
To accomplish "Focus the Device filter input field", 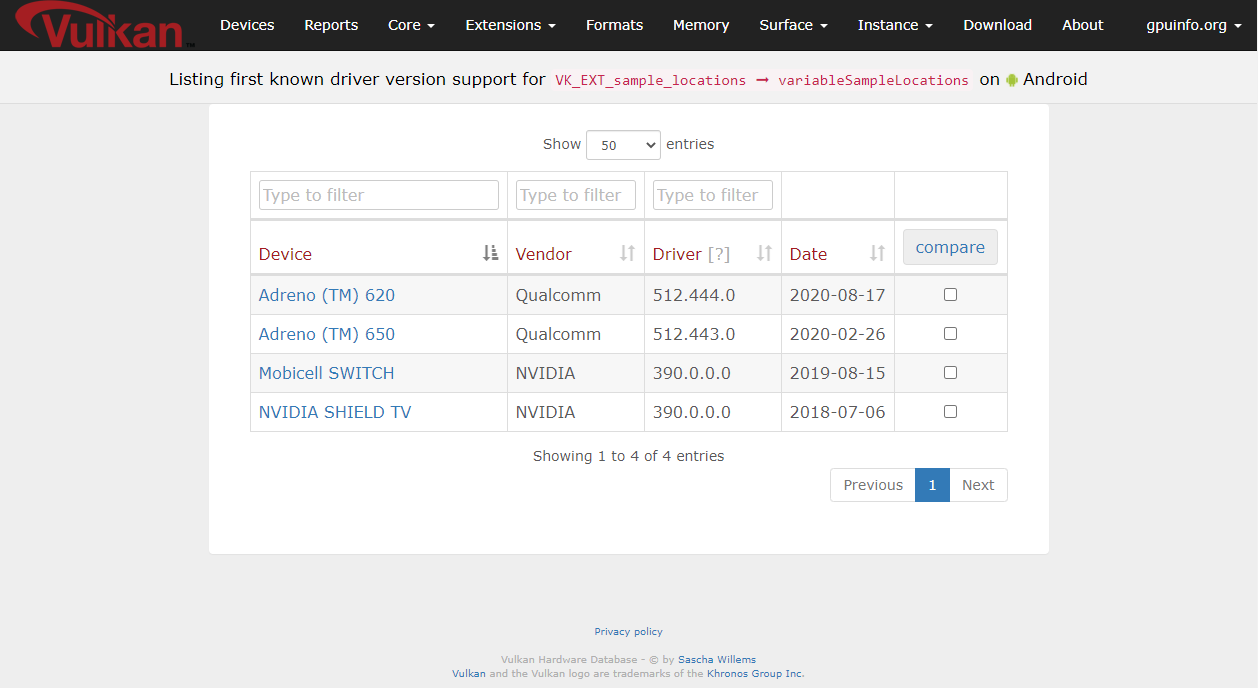I will click(379, 195).
